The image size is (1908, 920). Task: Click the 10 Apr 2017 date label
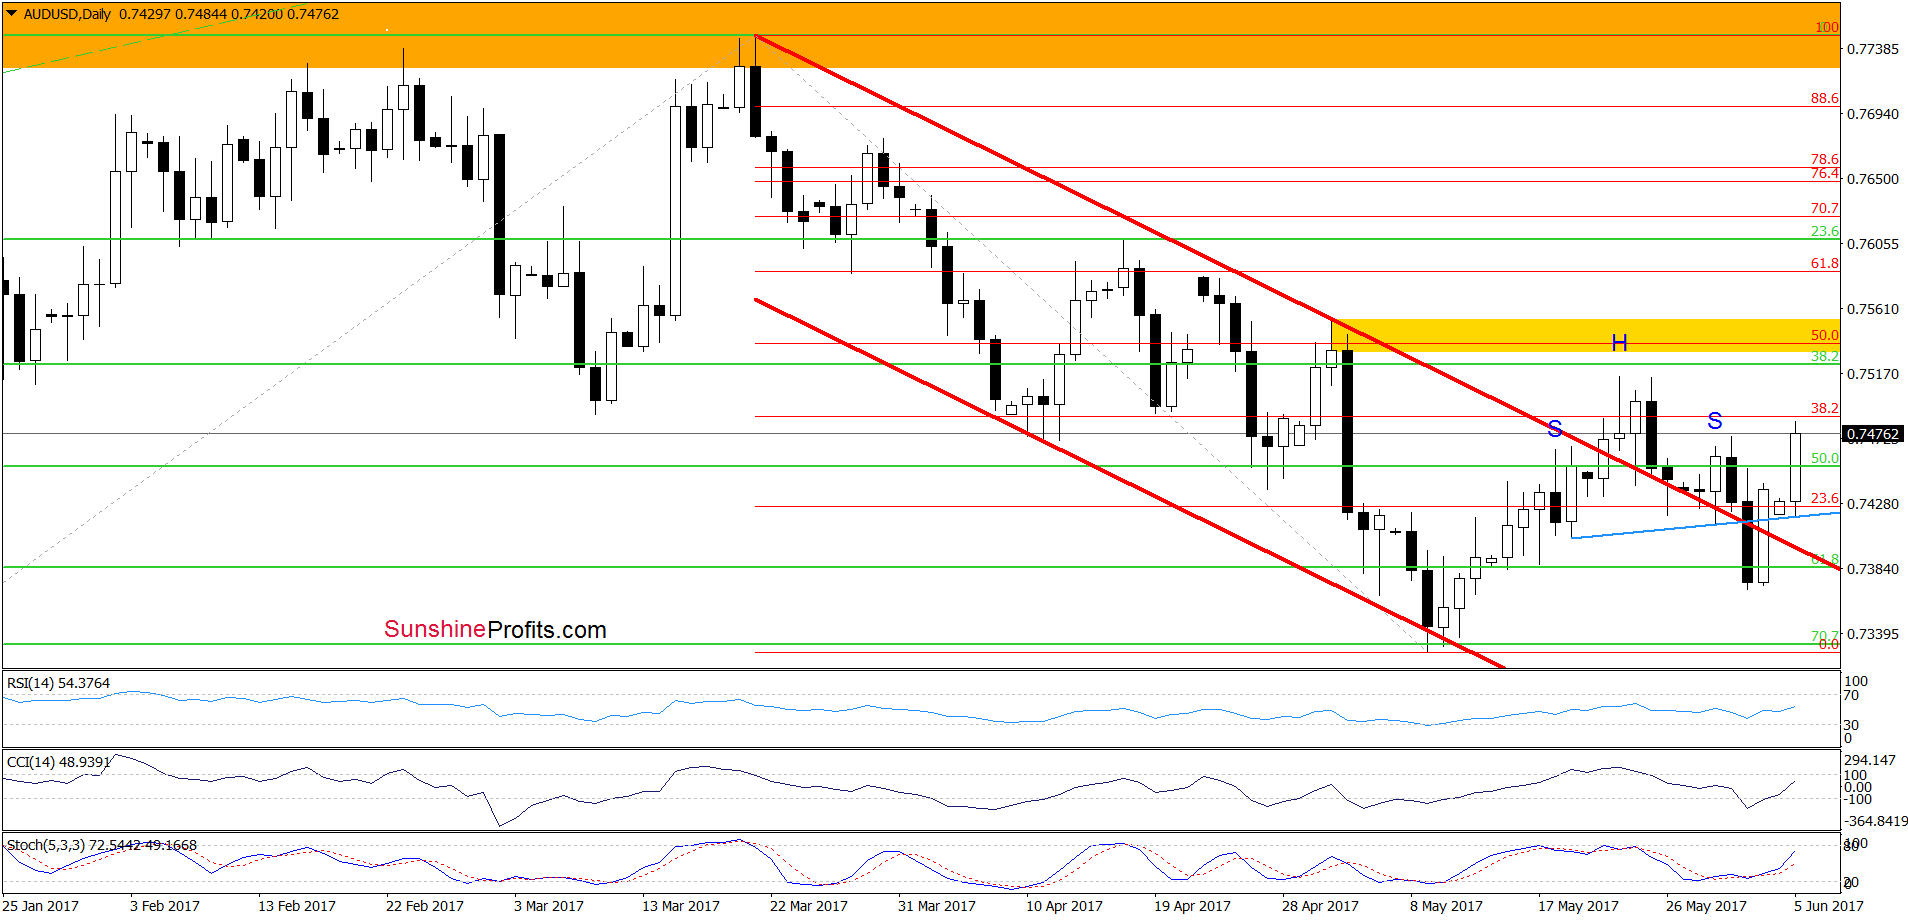click(1065, 906)
